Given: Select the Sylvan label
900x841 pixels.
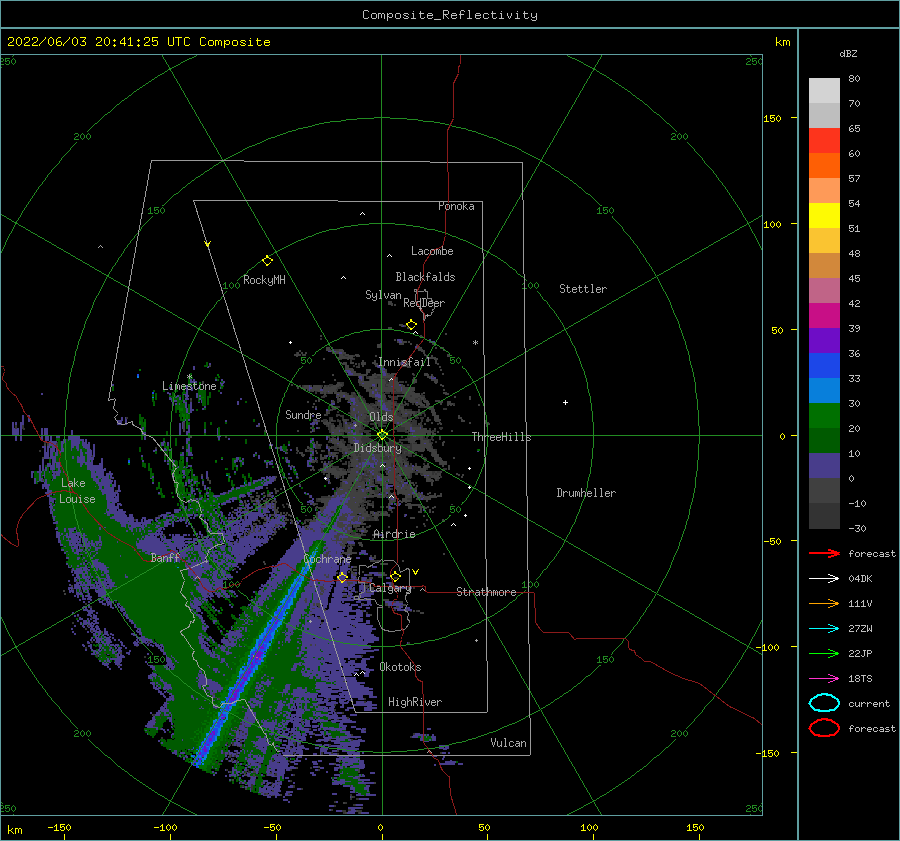Looking at the screenshot, I should [x=383, y=295].
